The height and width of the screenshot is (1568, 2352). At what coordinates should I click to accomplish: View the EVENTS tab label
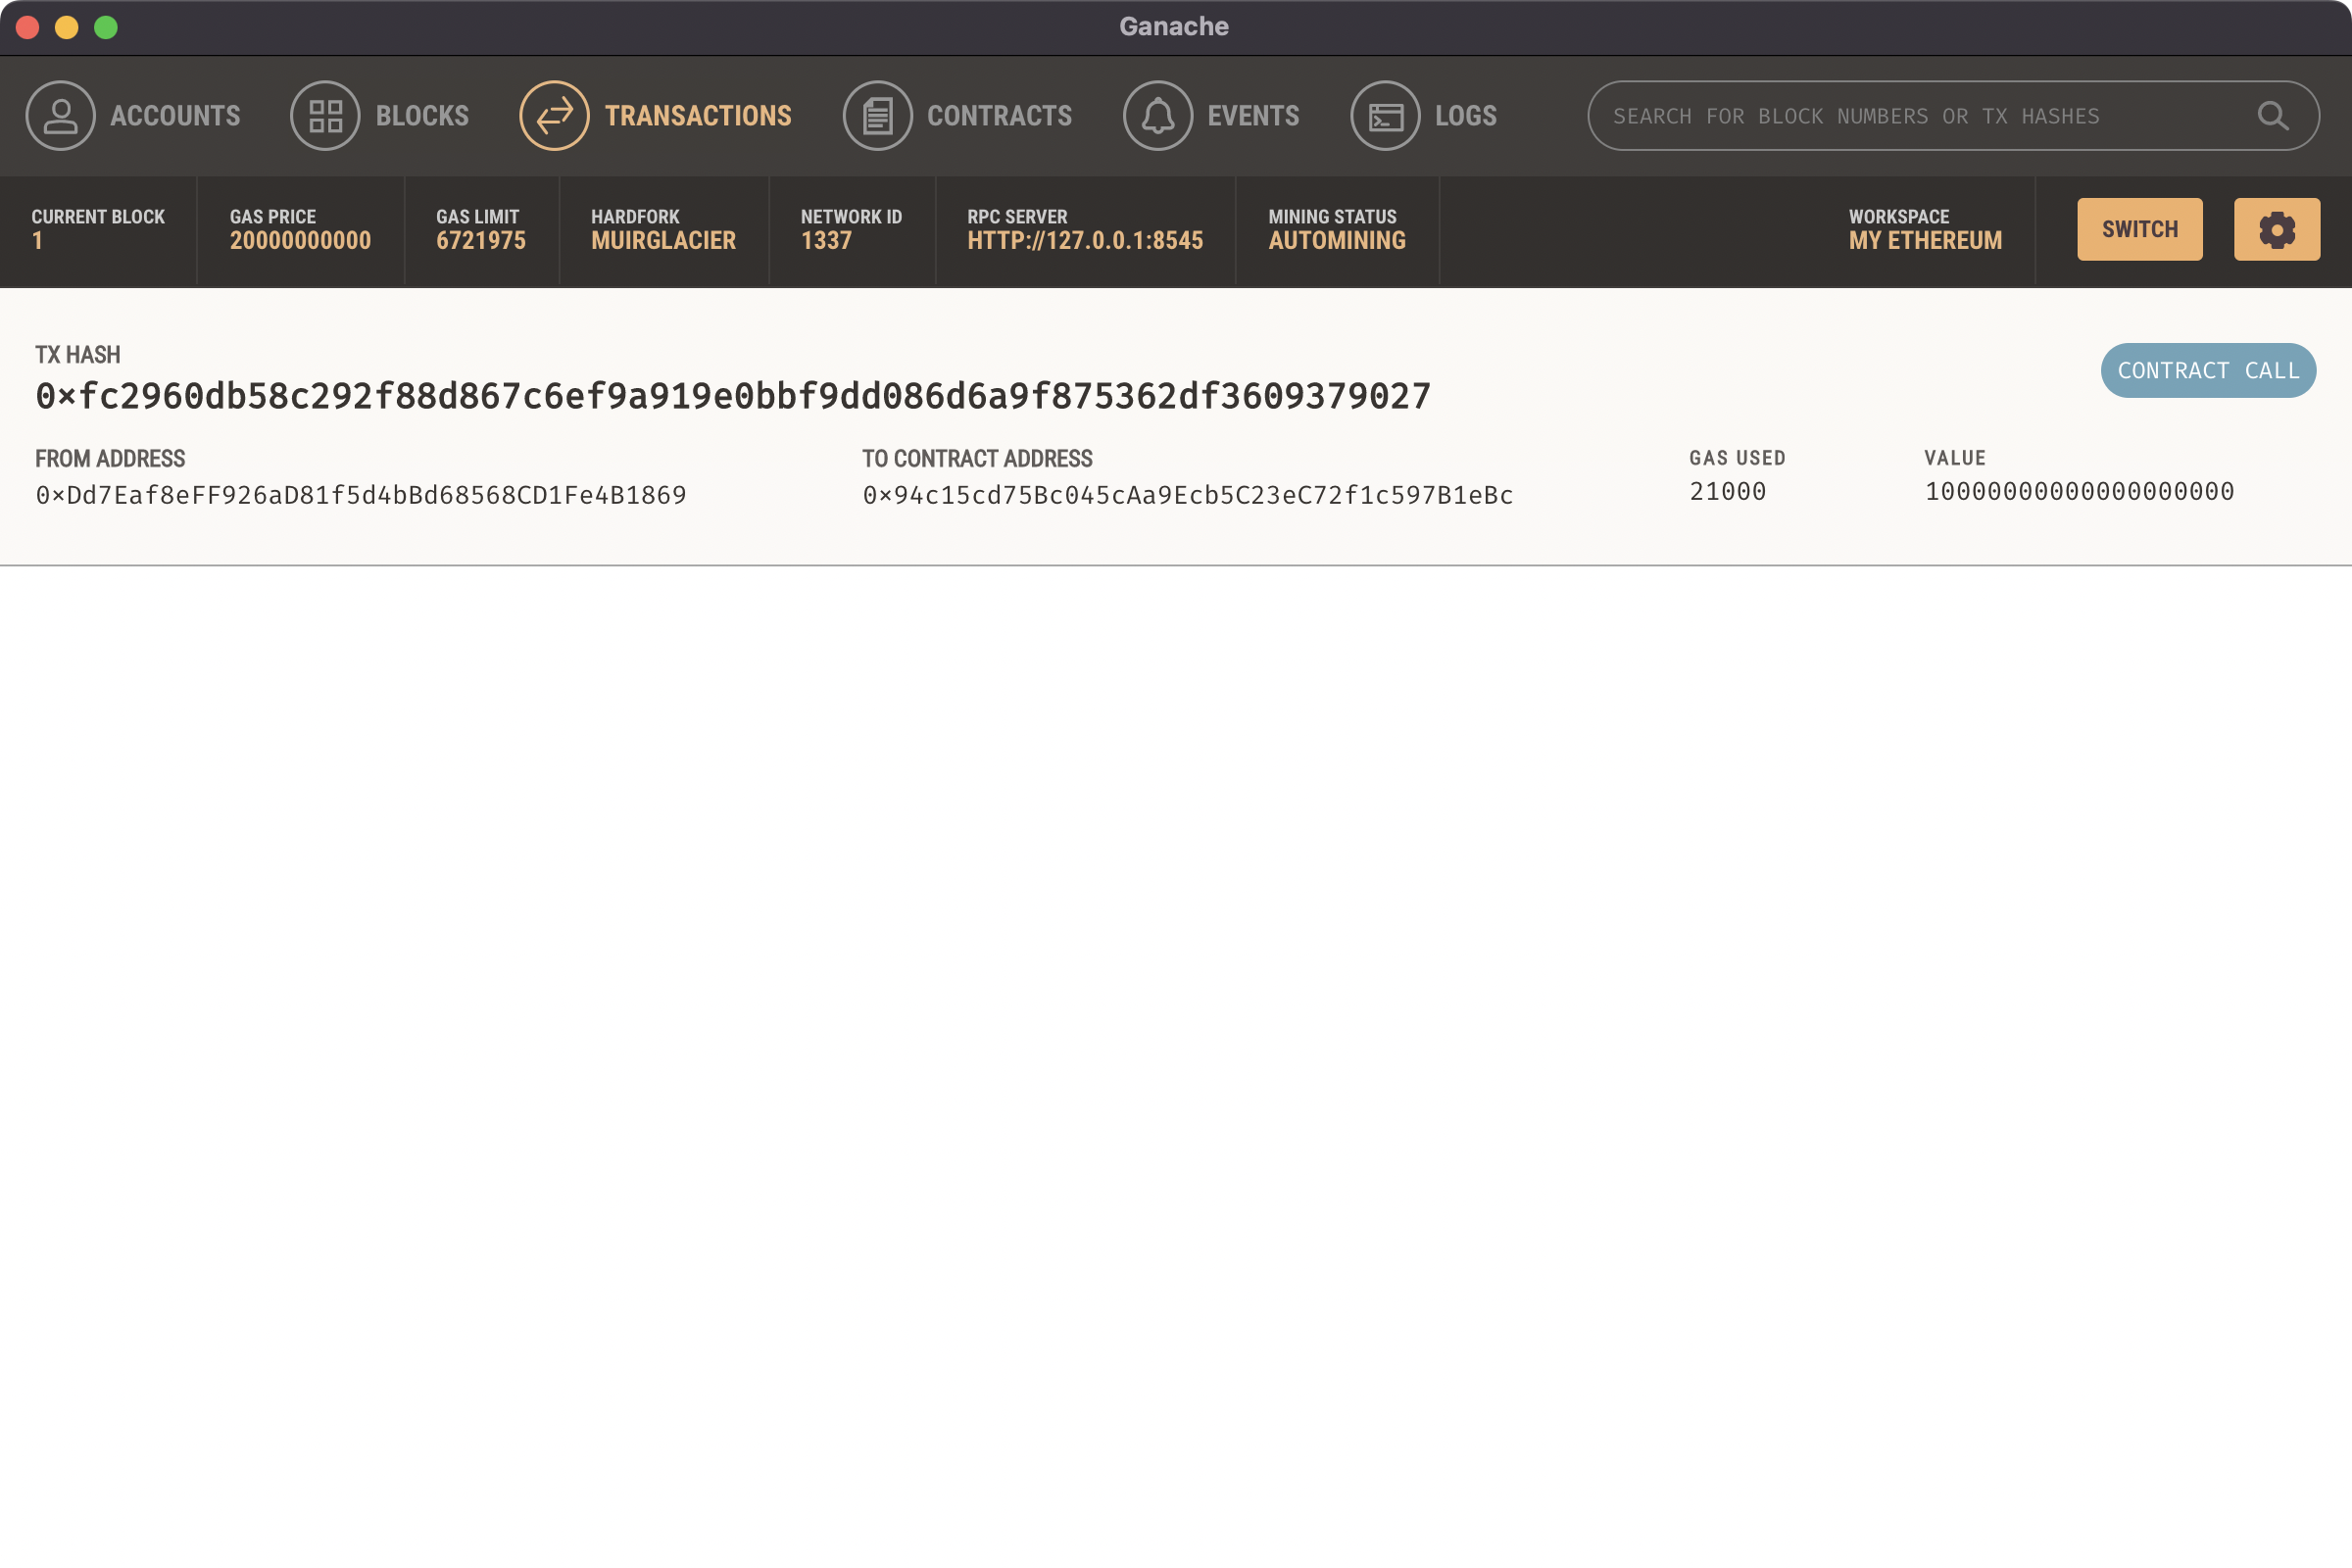point(1253,116)
